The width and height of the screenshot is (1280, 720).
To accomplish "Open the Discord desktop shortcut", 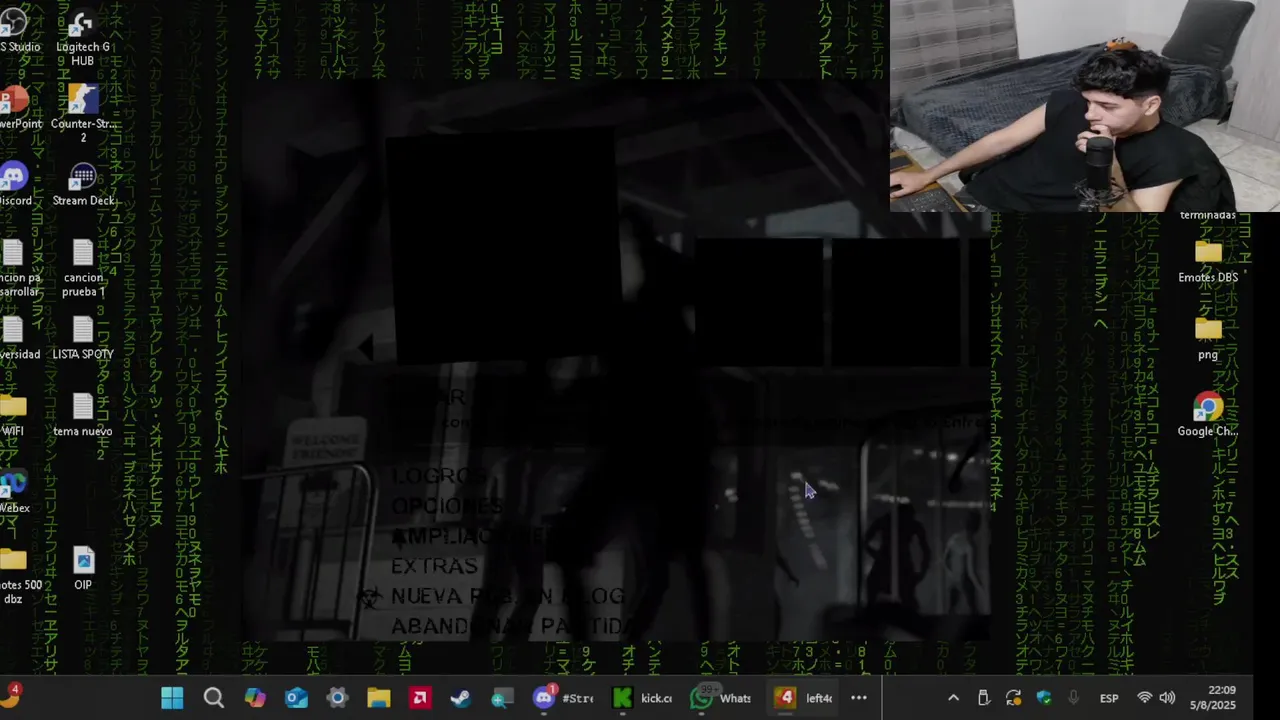I will [14, 185].
